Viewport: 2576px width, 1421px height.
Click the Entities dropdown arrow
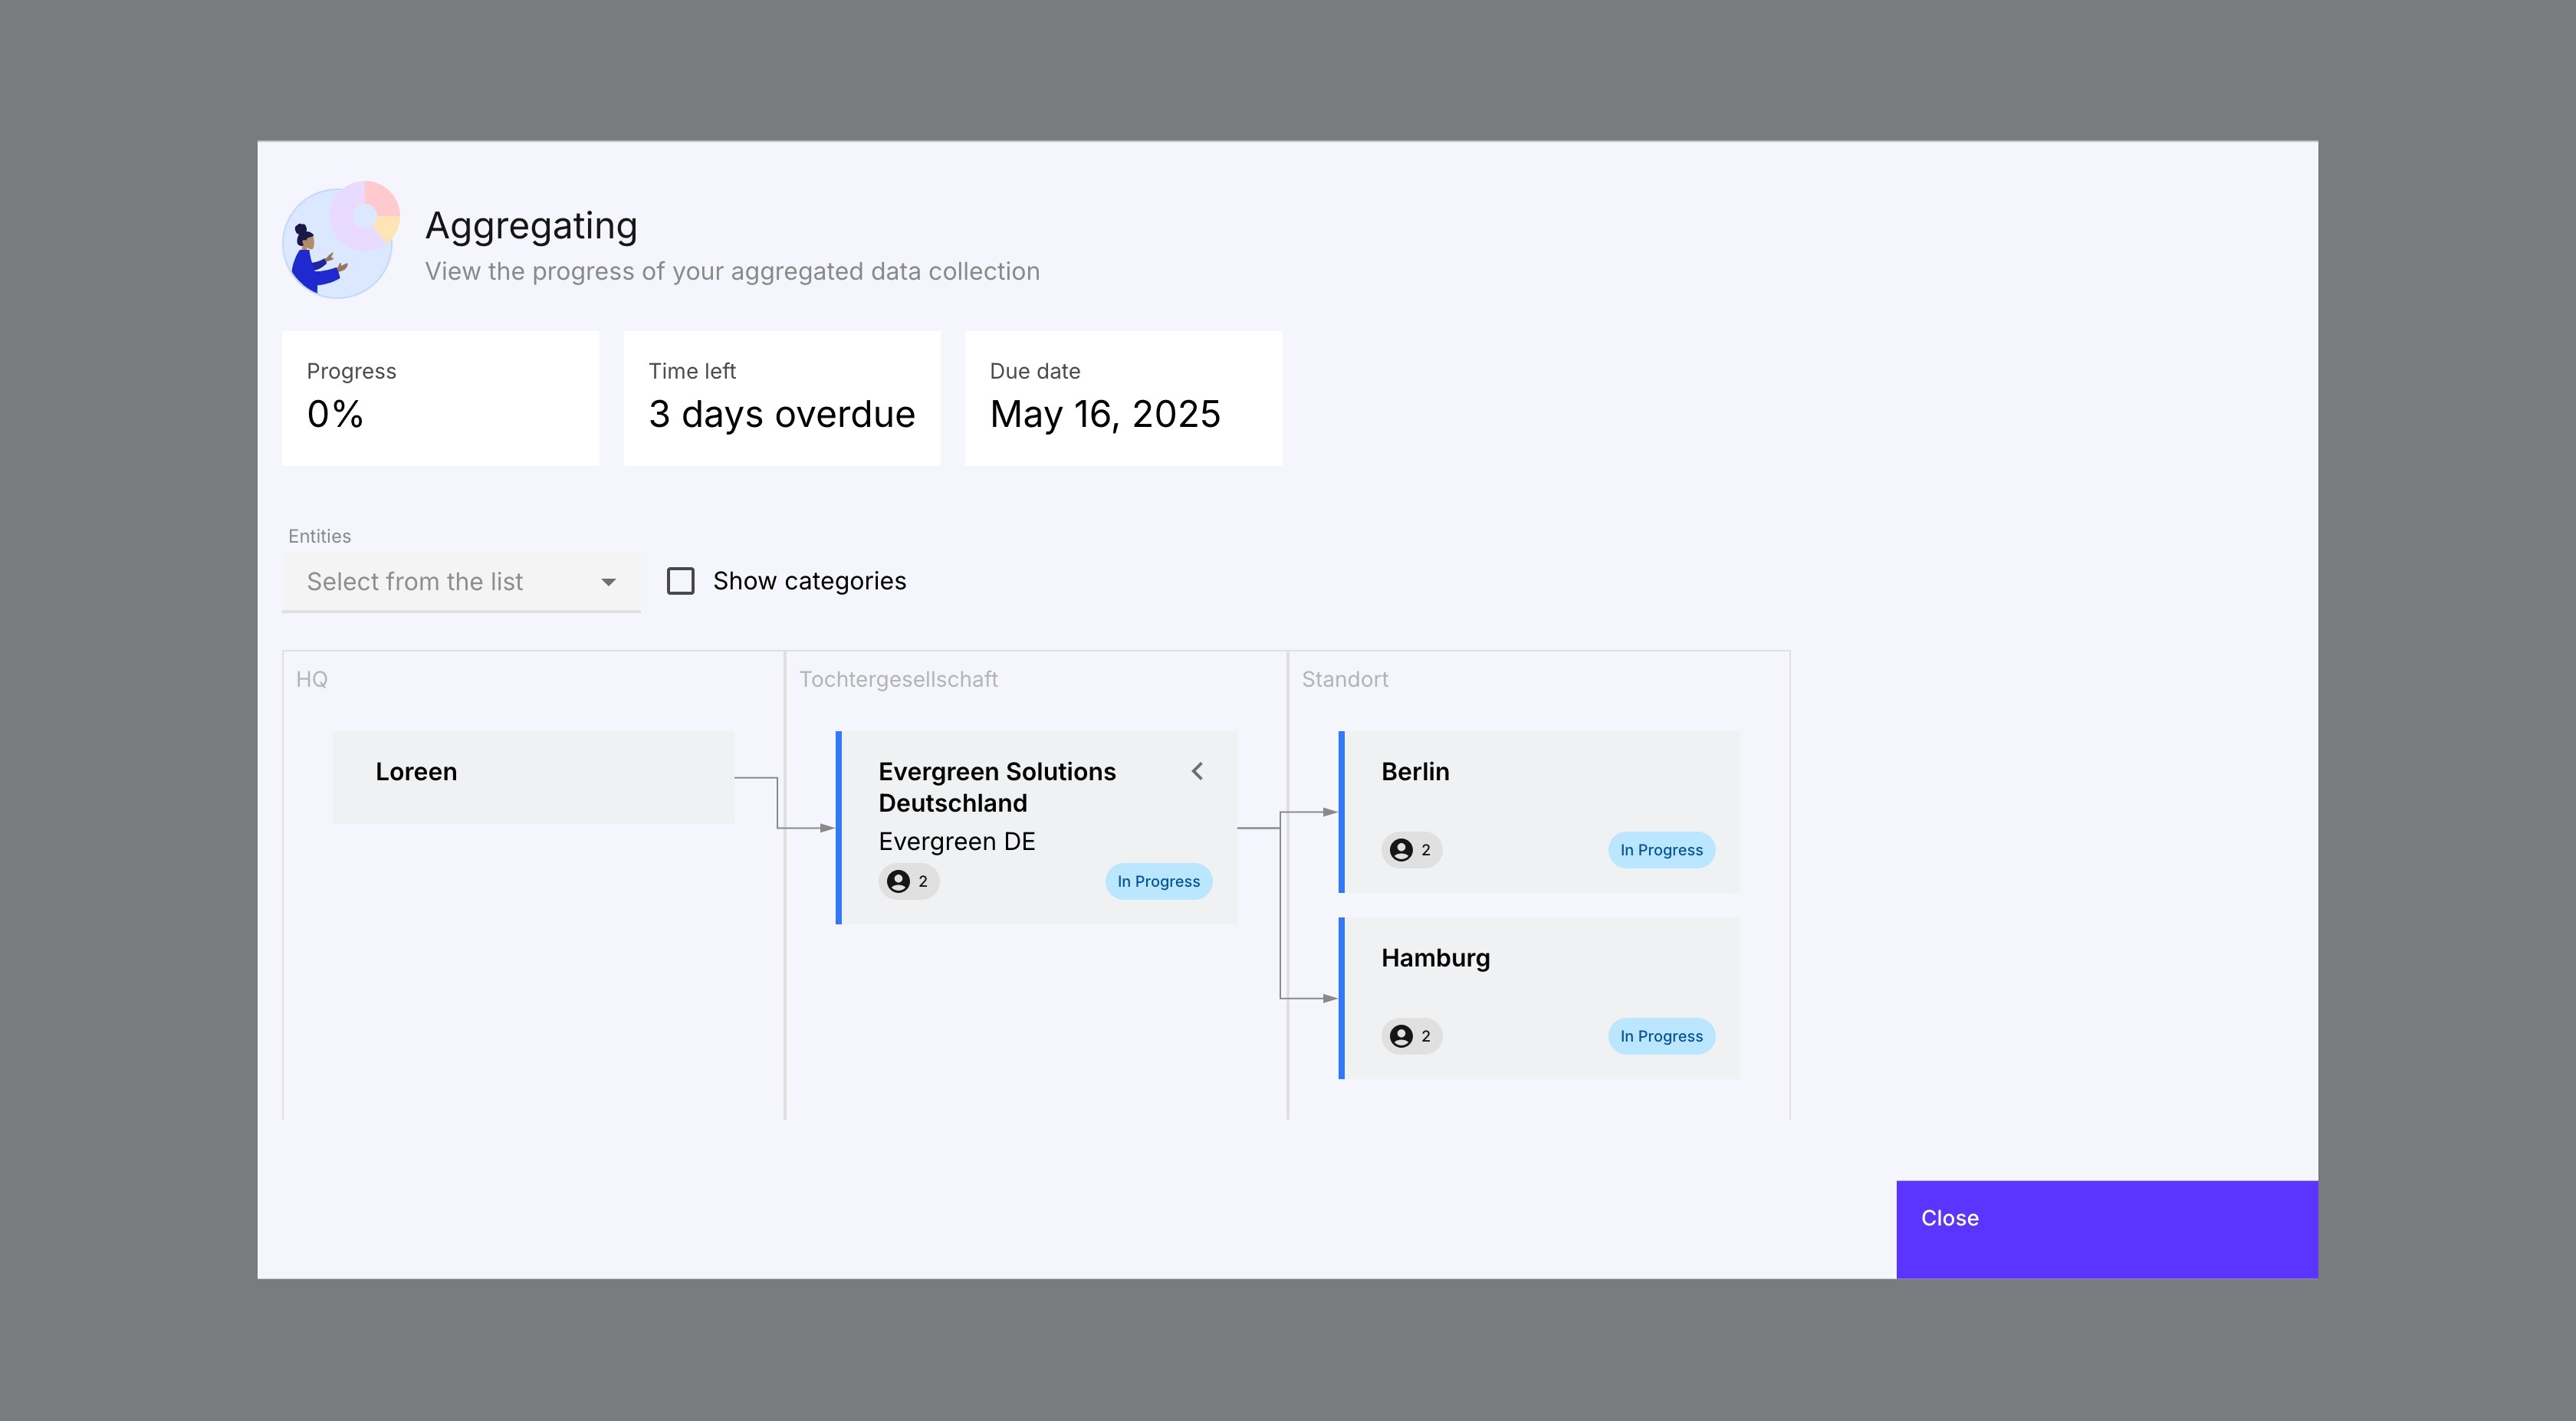click(x=608, y=582)
